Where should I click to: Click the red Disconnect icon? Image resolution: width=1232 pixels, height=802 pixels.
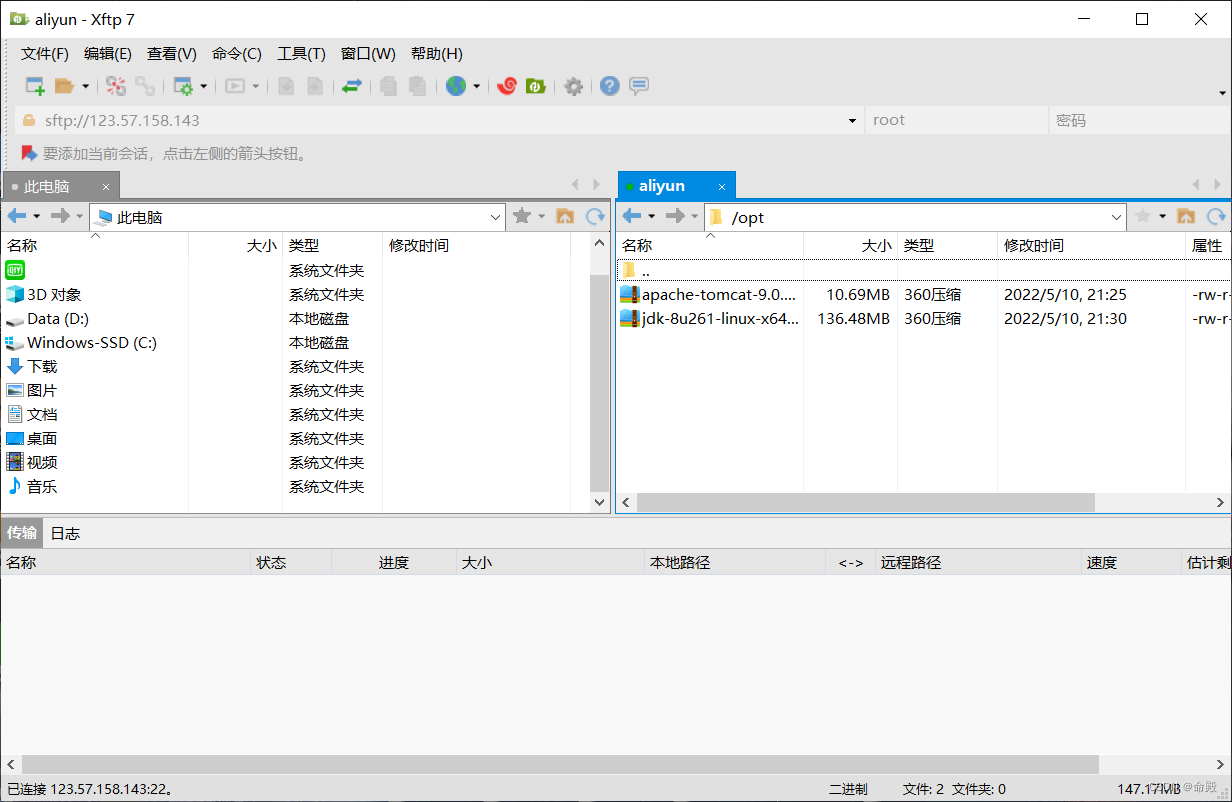[116, 86]
